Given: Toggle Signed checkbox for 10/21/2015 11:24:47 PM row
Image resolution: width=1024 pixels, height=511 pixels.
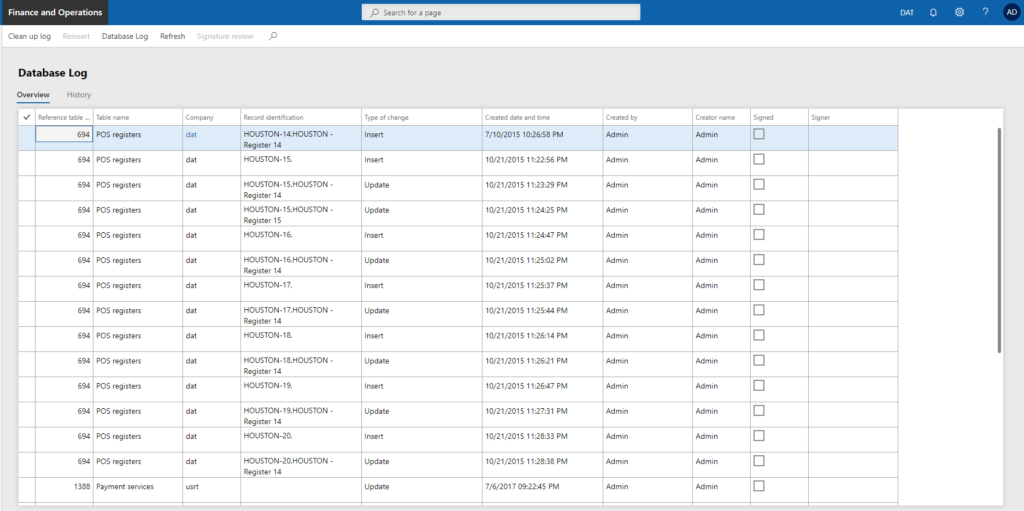Looking at the screenshot, I should [759, 235].
